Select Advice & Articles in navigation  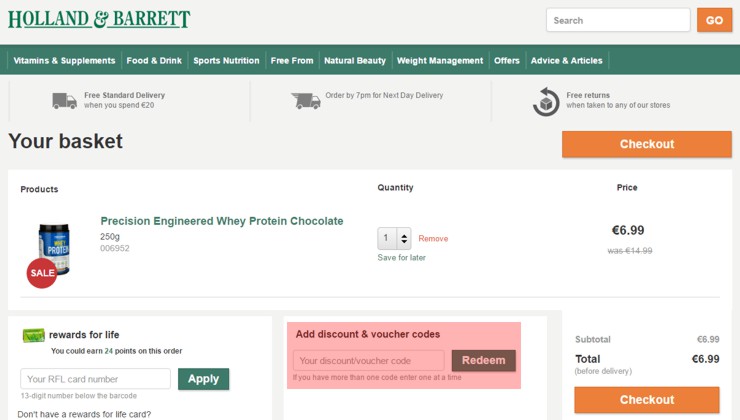tap(566, 60)
